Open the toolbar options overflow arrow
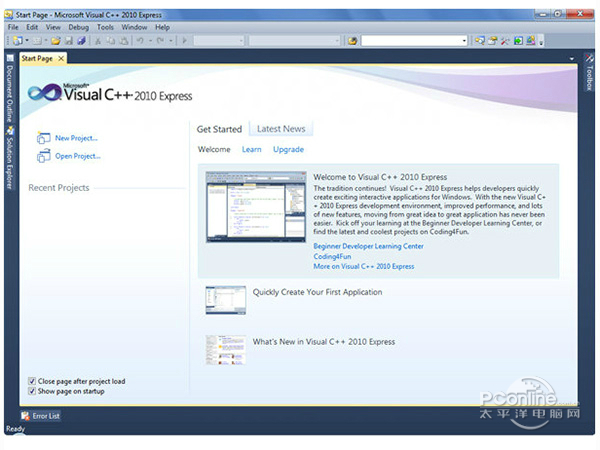The image size is (600, 450). coord(541,41)
